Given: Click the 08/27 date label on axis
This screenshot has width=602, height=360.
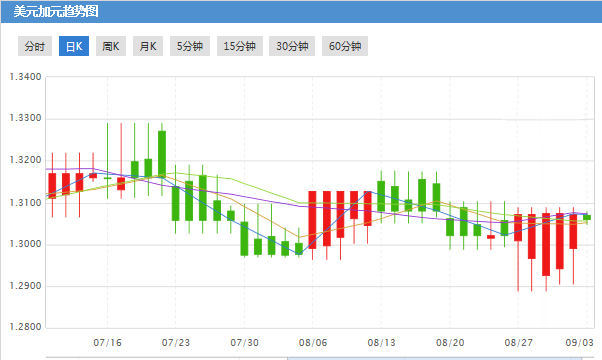Looking at the screenshot, I should [518, 342].
